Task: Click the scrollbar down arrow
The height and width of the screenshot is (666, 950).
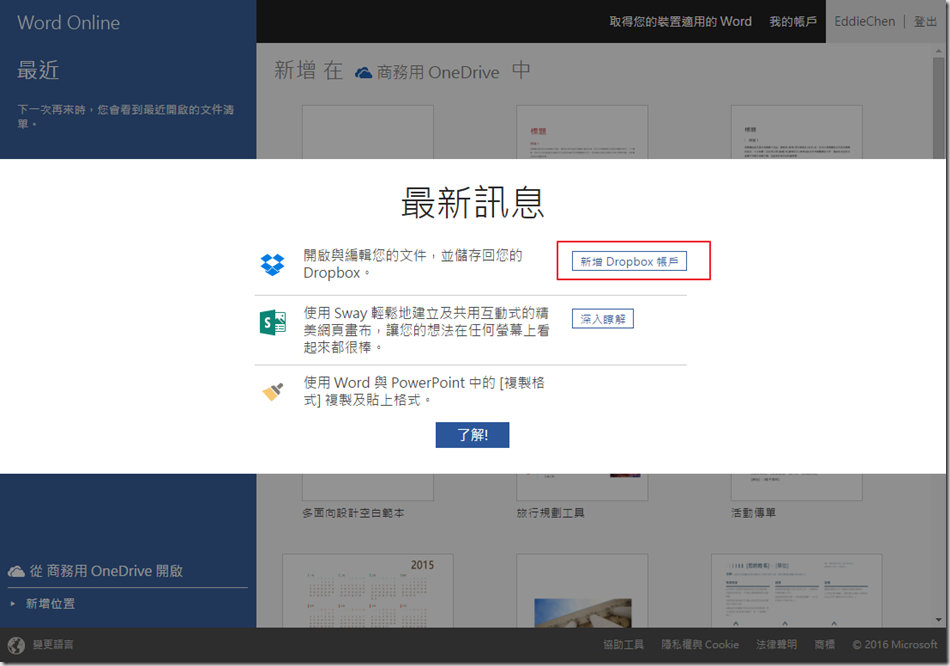Action: click(x=938, y=620)
